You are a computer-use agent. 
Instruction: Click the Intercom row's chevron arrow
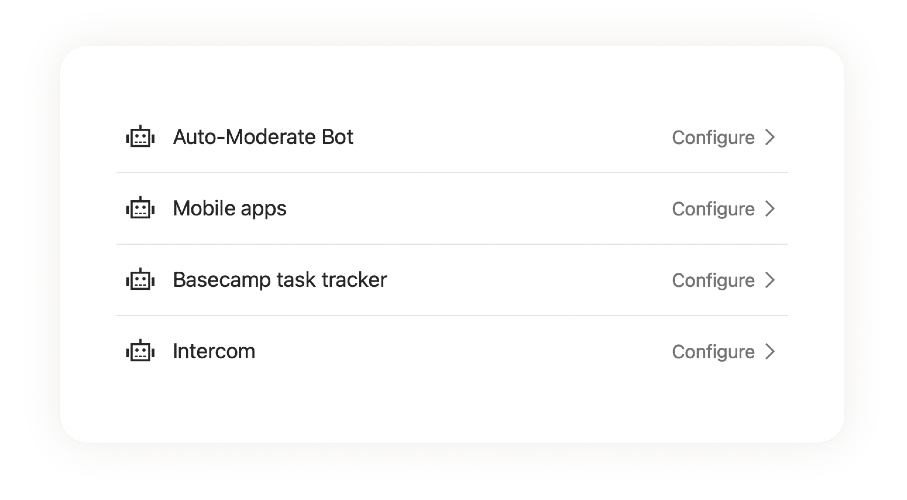coord(770,351)
